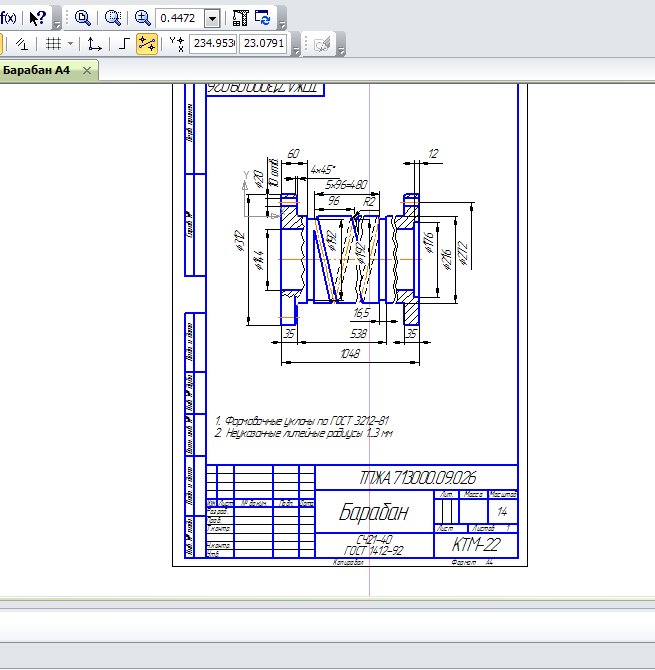Close the Барабан A4 document tab
Viewport: 655px width, 670px height.
pos(87,70)
